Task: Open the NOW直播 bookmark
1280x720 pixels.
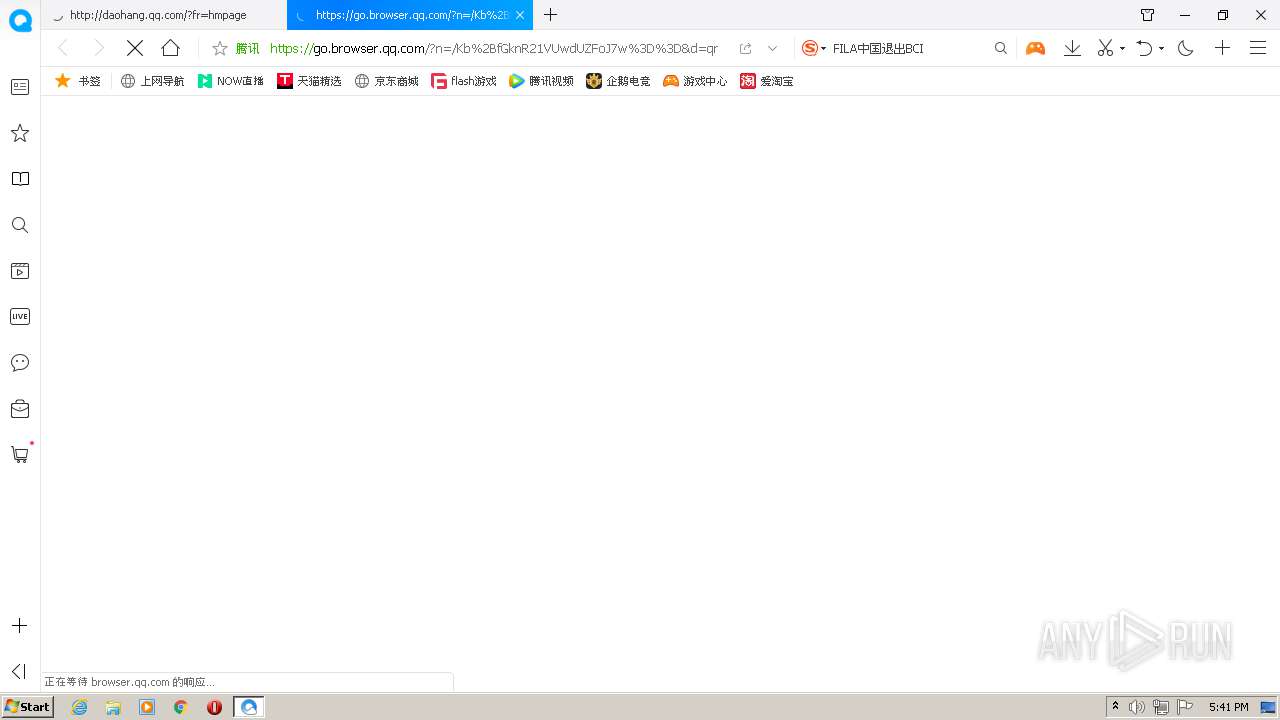Action: 231,81
